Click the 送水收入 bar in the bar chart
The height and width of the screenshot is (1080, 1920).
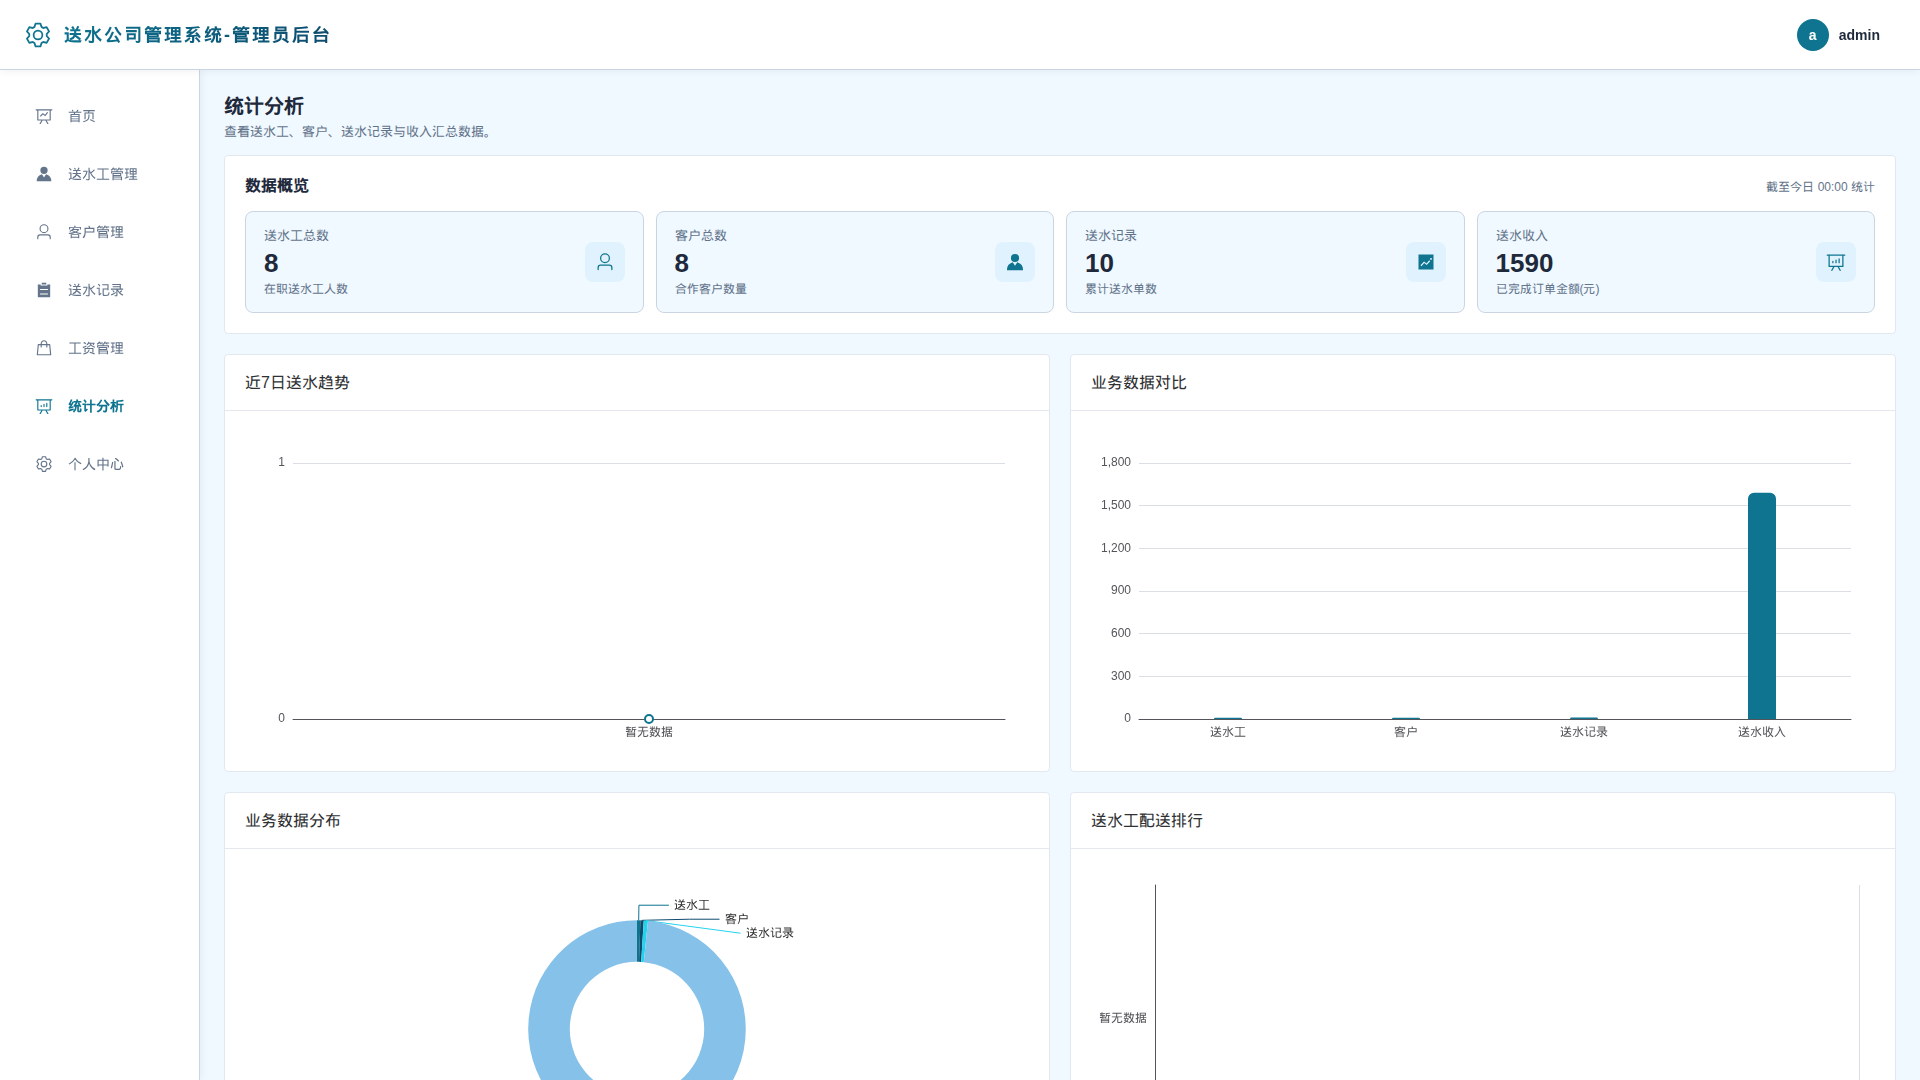(1762, 606)
